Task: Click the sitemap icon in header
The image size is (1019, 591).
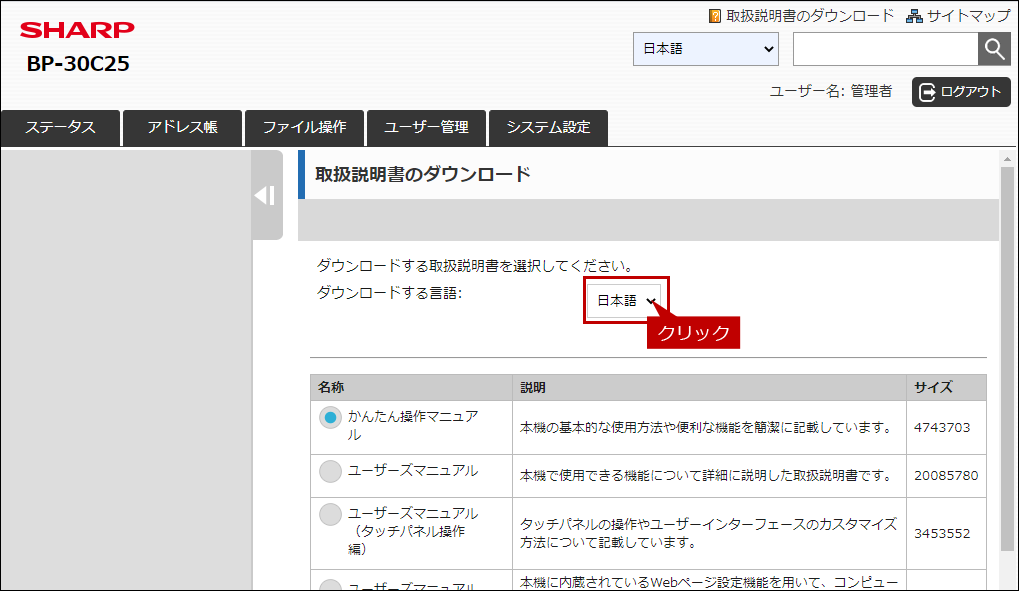Action: coord(914,16)
